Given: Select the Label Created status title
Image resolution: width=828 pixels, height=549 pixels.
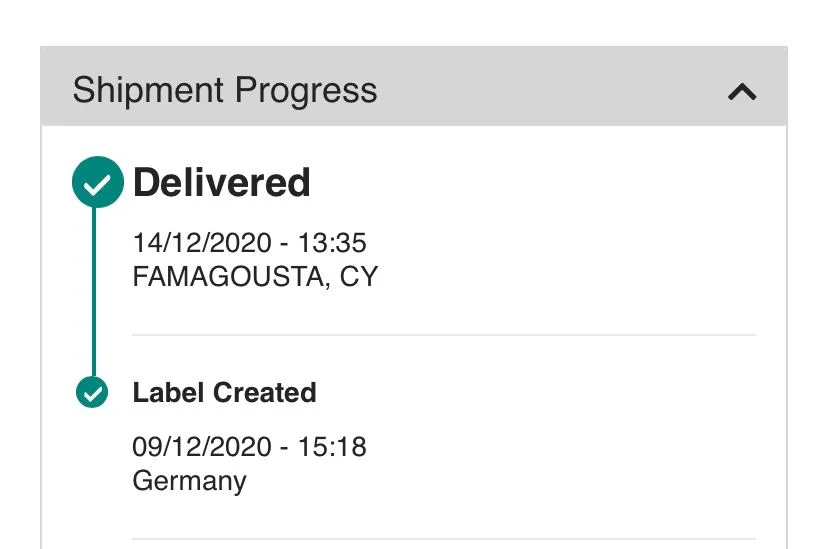Looking at the screenshot, I should [x=224, y=393].
